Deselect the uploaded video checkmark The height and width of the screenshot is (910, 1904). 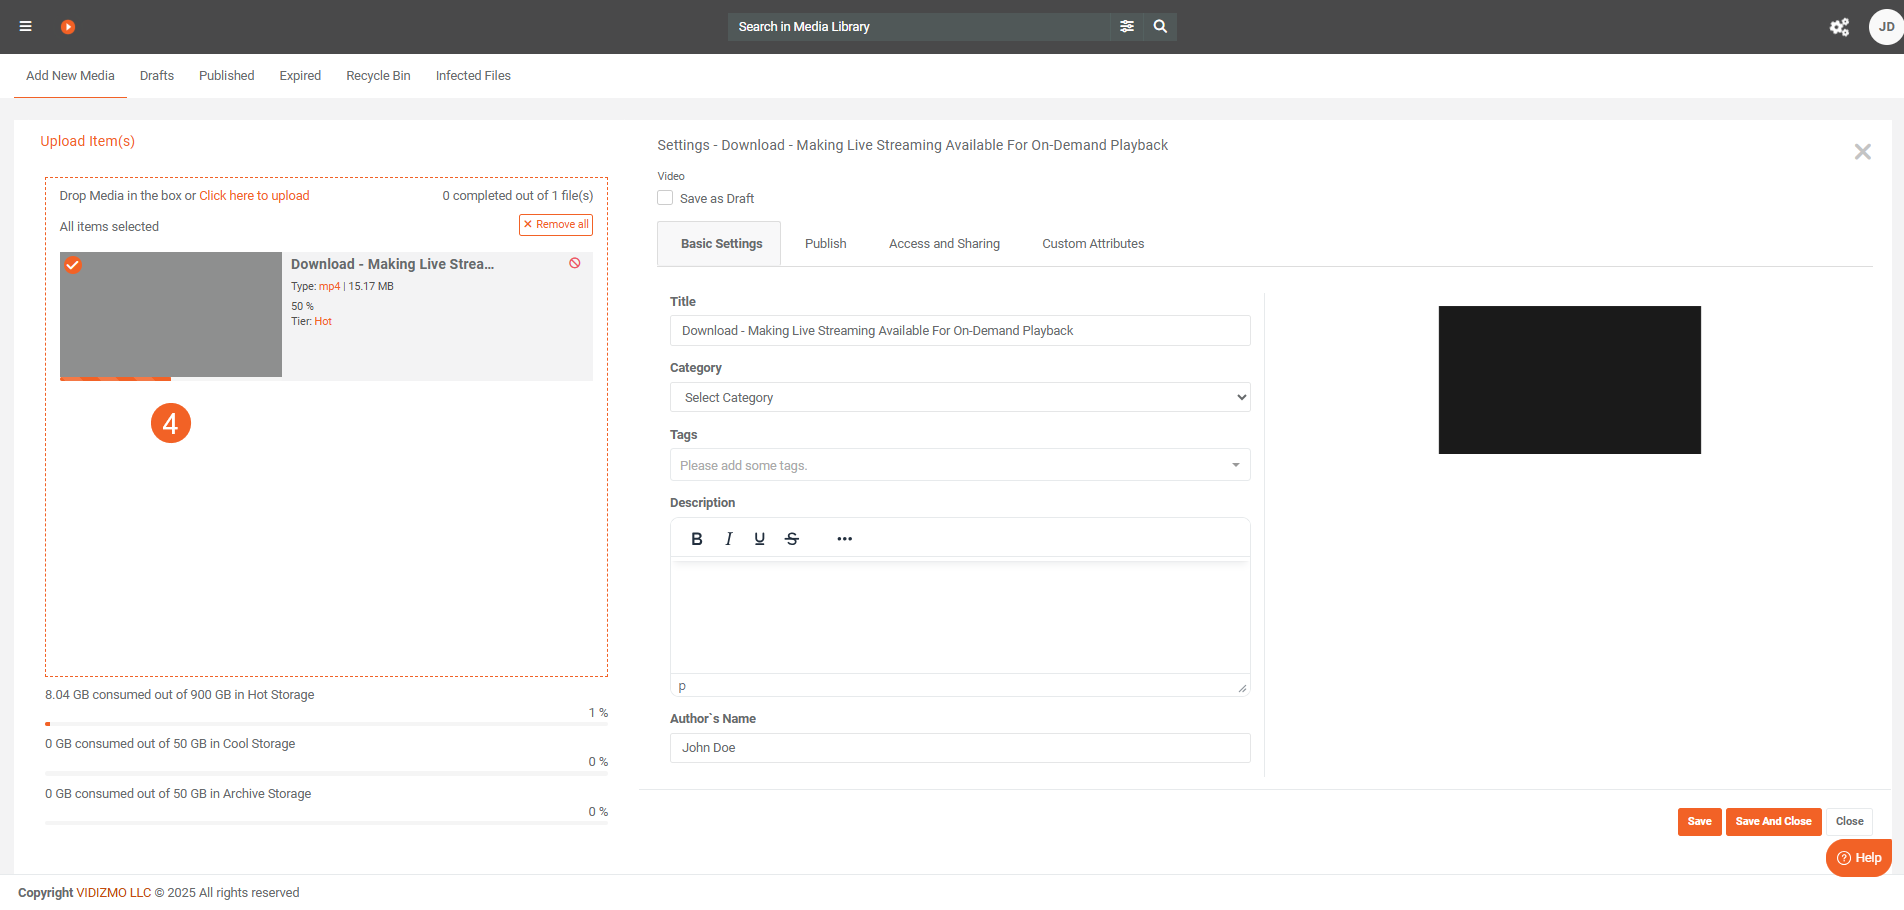click(73, 265)
